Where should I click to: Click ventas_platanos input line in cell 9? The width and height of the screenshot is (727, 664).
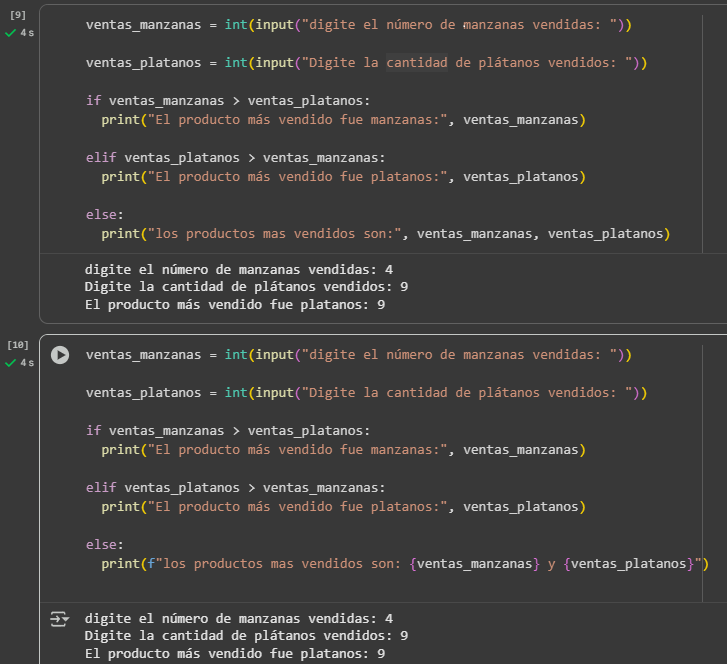tap(366, 63)
